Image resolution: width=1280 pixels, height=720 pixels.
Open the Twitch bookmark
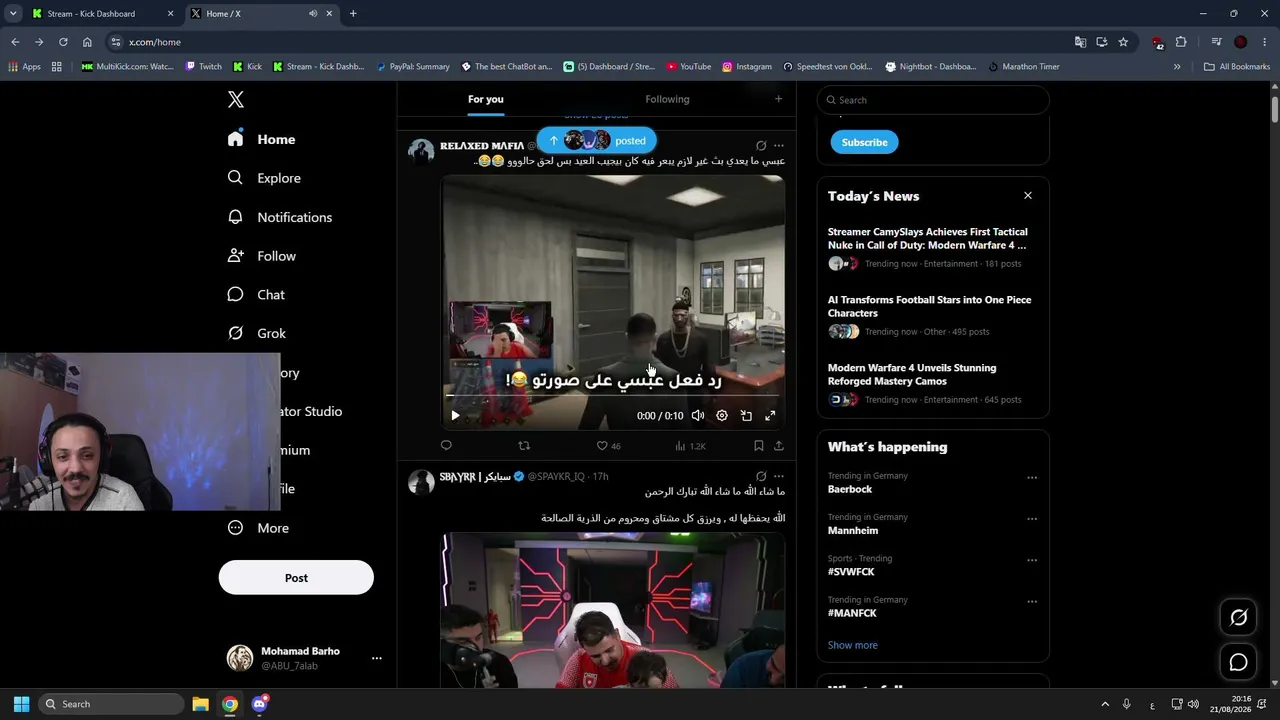tap(204, 67)
